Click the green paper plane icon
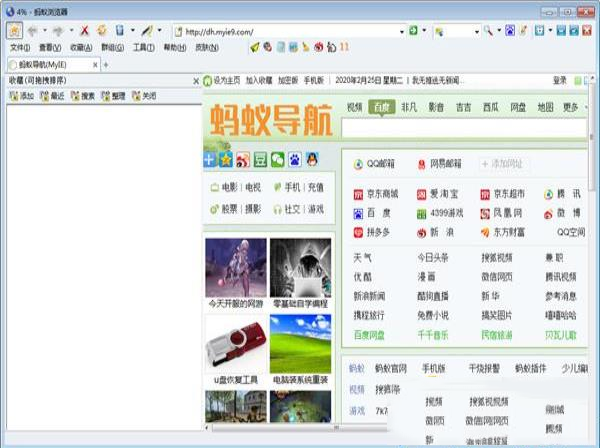The height and width of the screenshot is (448, 600). (254, 47)
